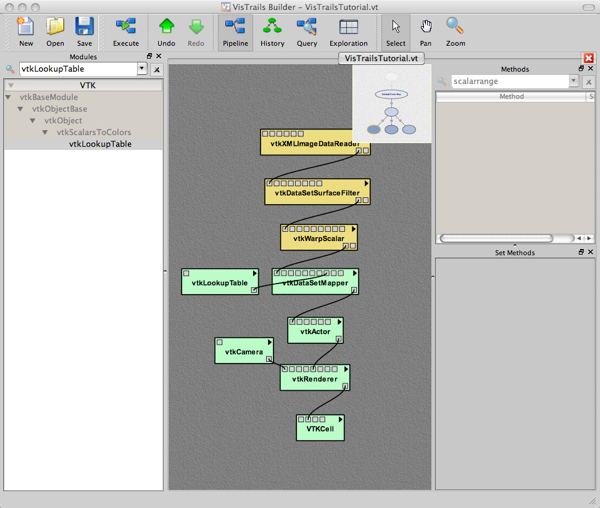Click the Redo arrow icon
600x508 pixels.
(x=196, y=26)
